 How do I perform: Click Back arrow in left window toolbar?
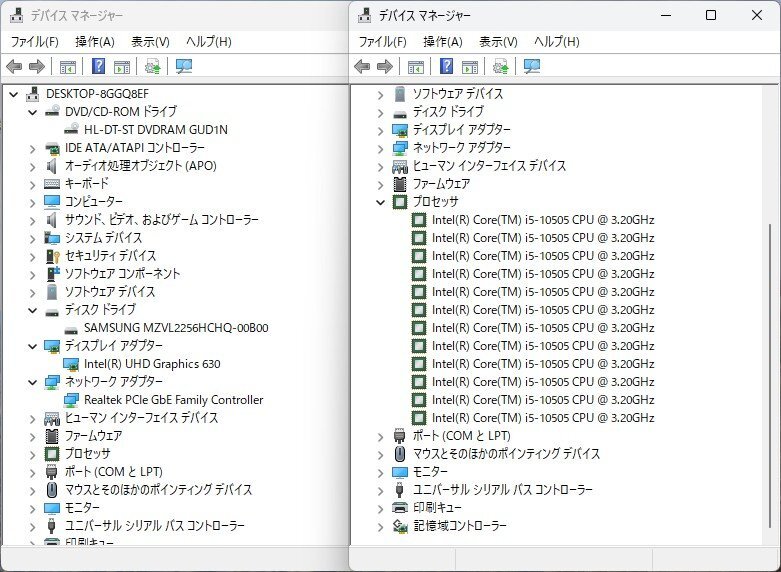point(14,66)
